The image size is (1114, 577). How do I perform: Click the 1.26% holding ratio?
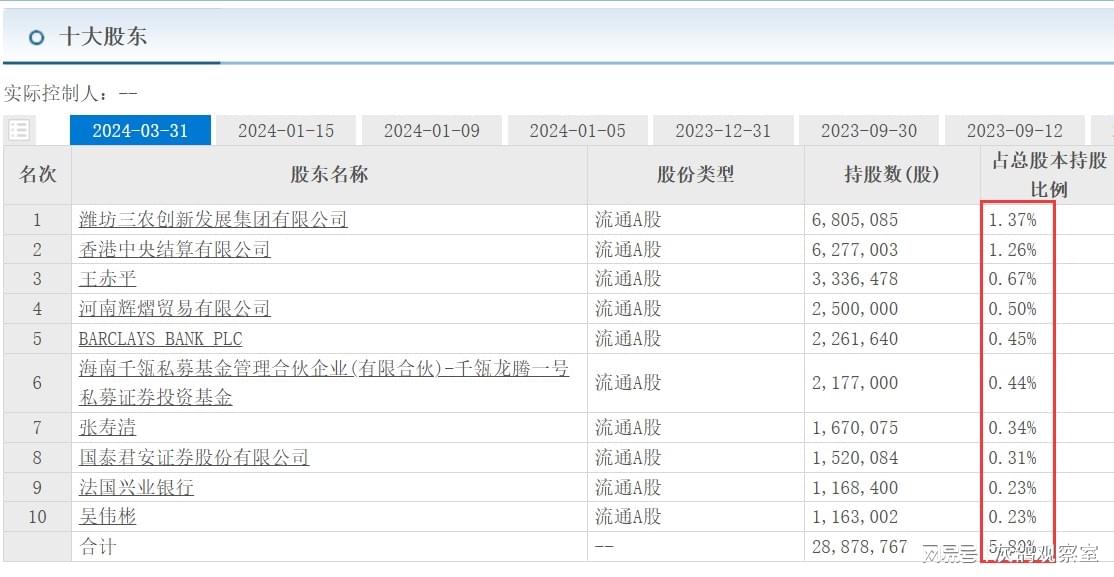click(1012, 250)
